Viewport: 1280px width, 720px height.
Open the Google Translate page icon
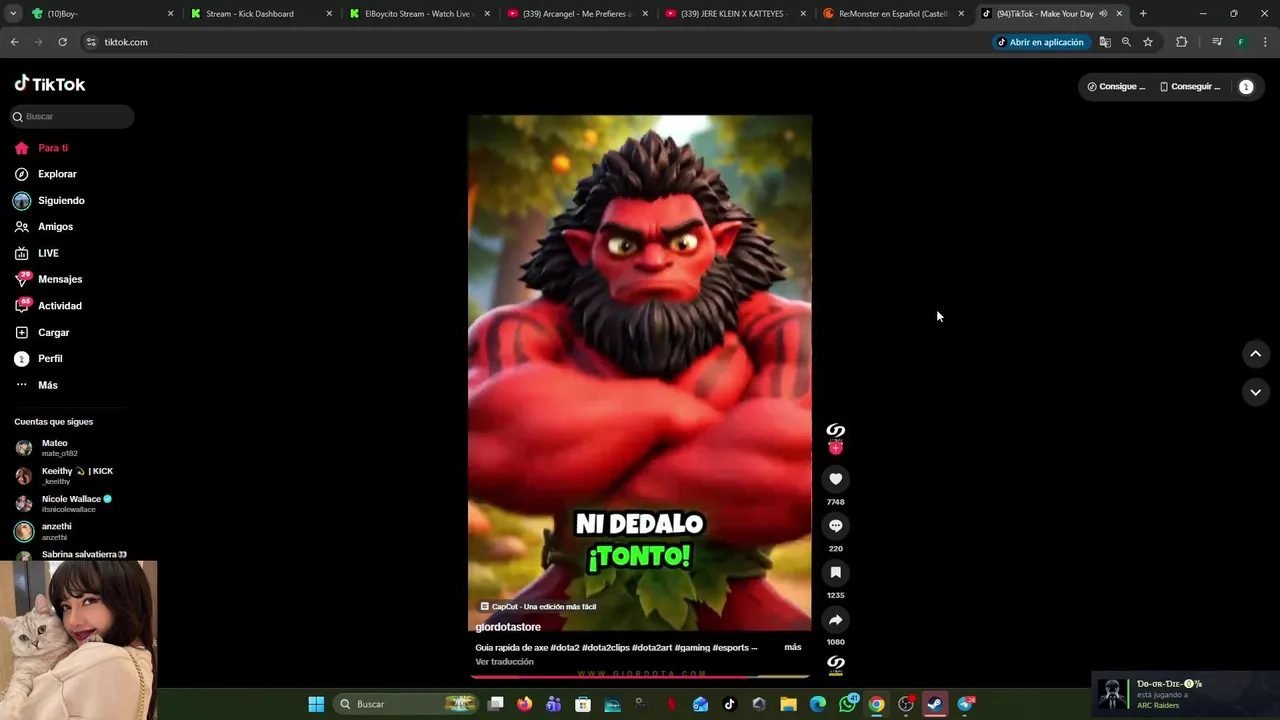point(1105,42)
